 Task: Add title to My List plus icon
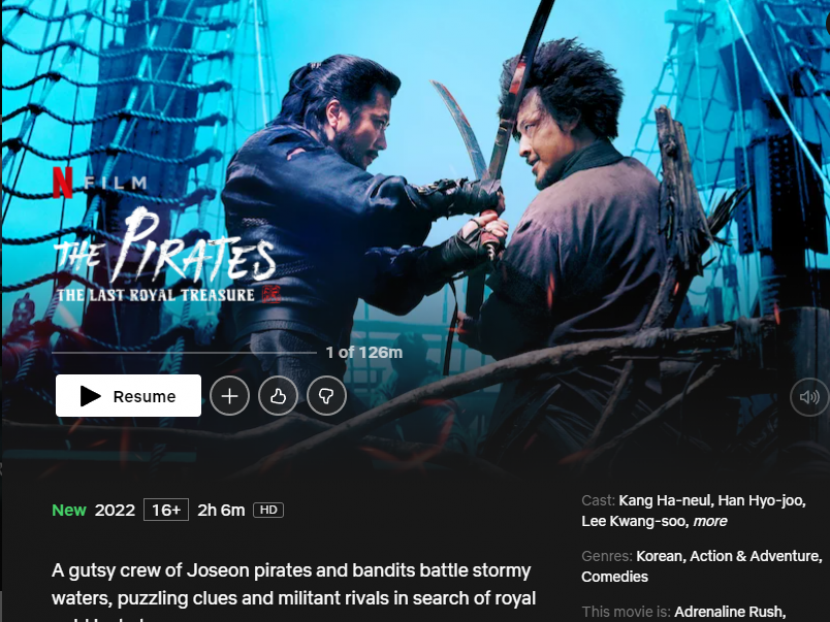coord(229,395)
